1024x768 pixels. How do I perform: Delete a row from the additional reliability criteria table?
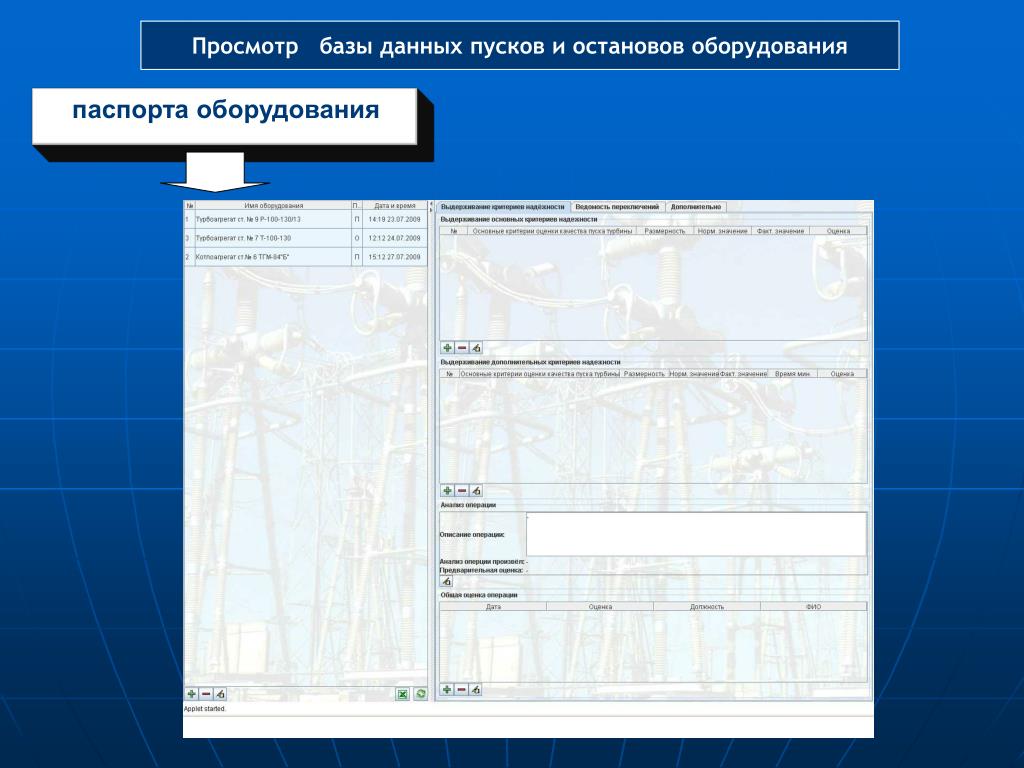pos(462,490)
